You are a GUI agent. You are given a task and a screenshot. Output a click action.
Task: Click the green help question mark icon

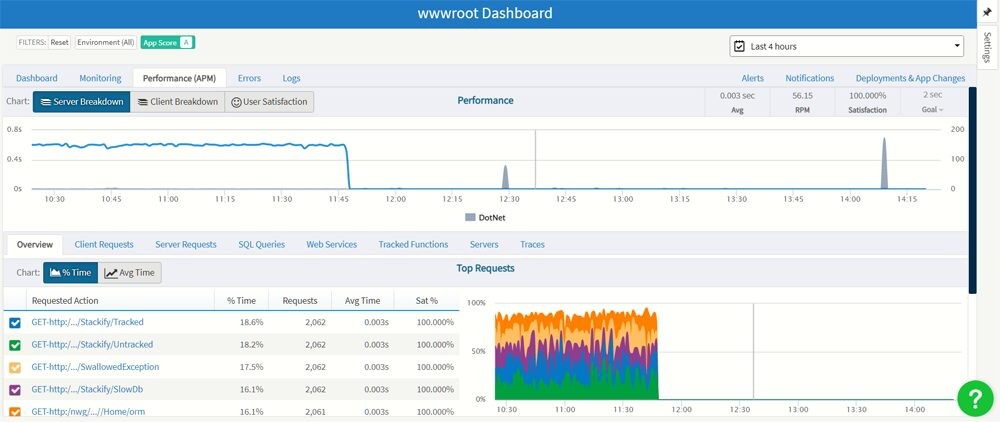(975, 397)
